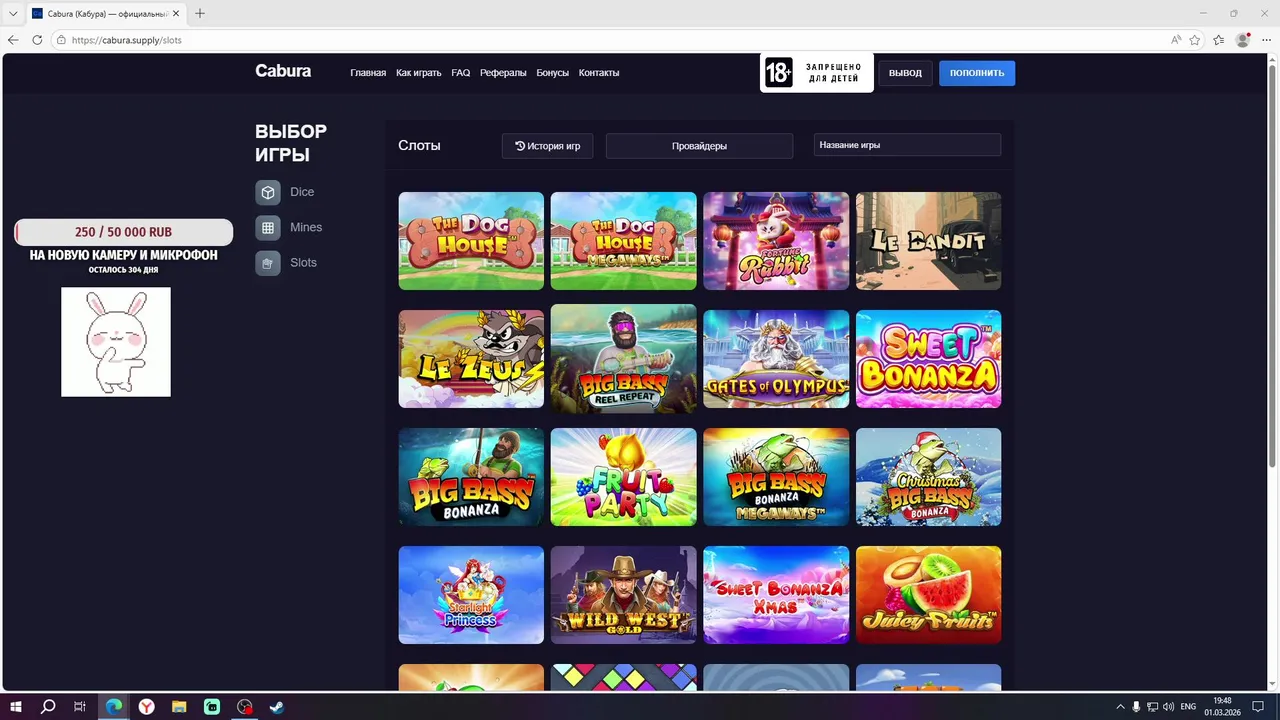Play the Sweet Bonanza Xmas slot
This screenshot has height=720, width=1280.
776,595
